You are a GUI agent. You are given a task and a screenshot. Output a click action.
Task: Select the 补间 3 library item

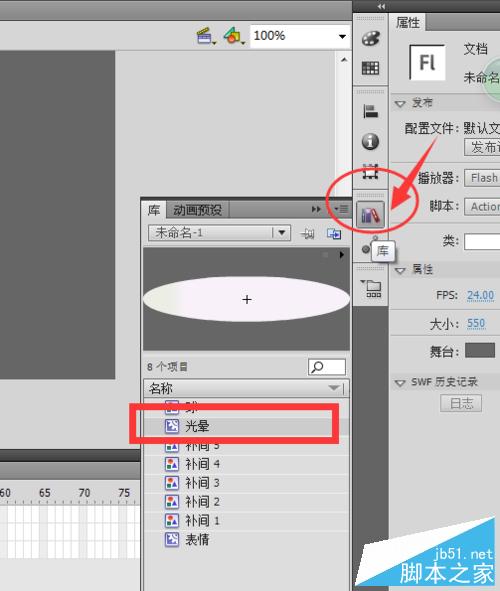pos(246,483)
